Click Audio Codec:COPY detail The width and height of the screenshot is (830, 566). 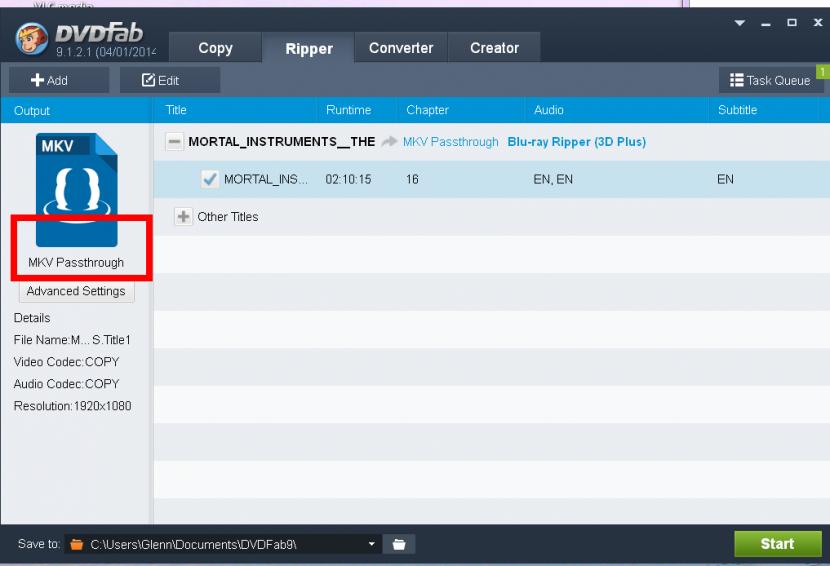point(66,384)
